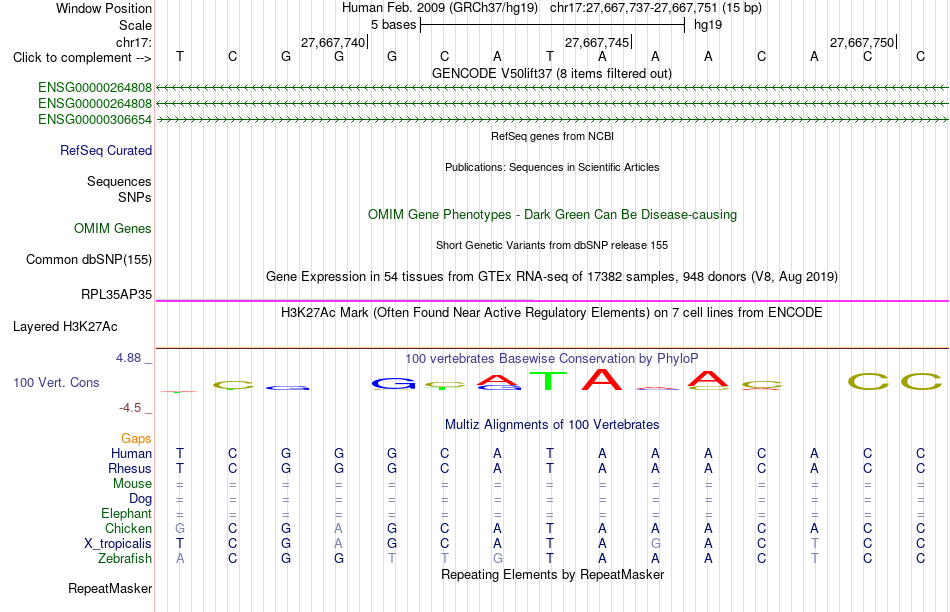This screenshot has width=950, height=612.
Task: Click the Common dbSNP(155) track label
Action: (x=88, y=259)
